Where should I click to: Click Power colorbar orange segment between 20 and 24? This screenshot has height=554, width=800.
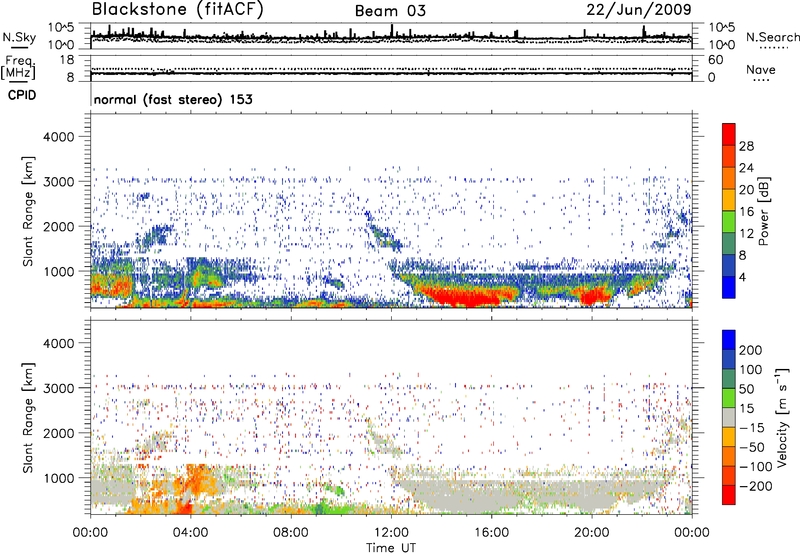coord(729,178)
